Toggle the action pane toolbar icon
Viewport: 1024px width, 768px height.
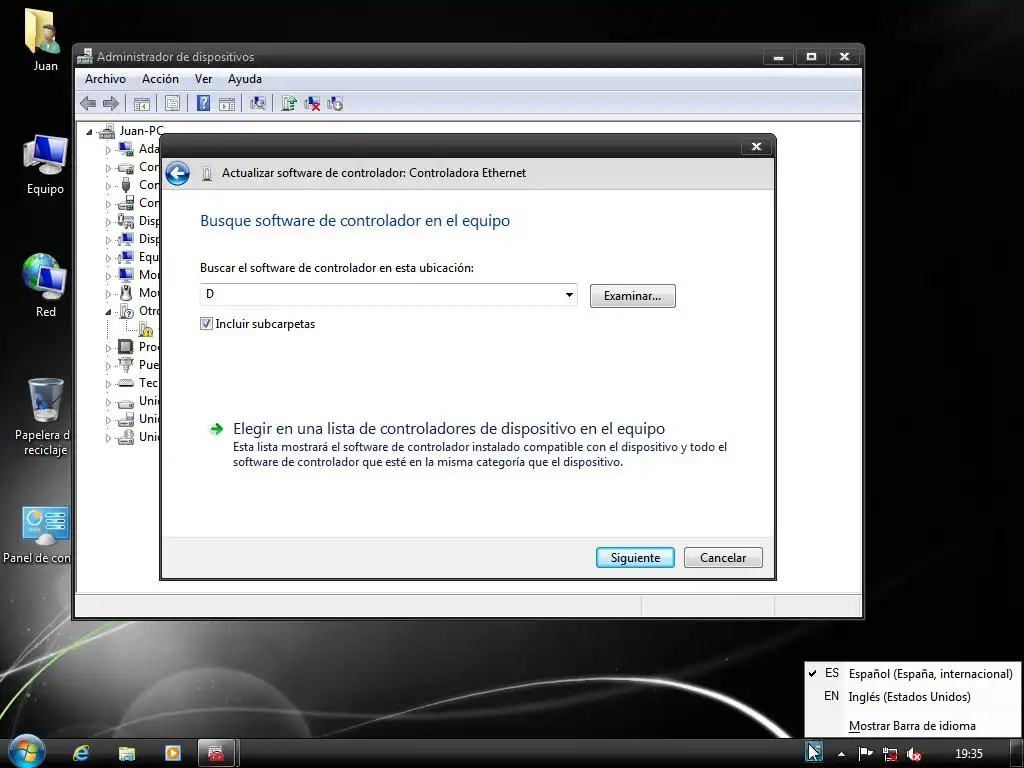pos(227,103)
